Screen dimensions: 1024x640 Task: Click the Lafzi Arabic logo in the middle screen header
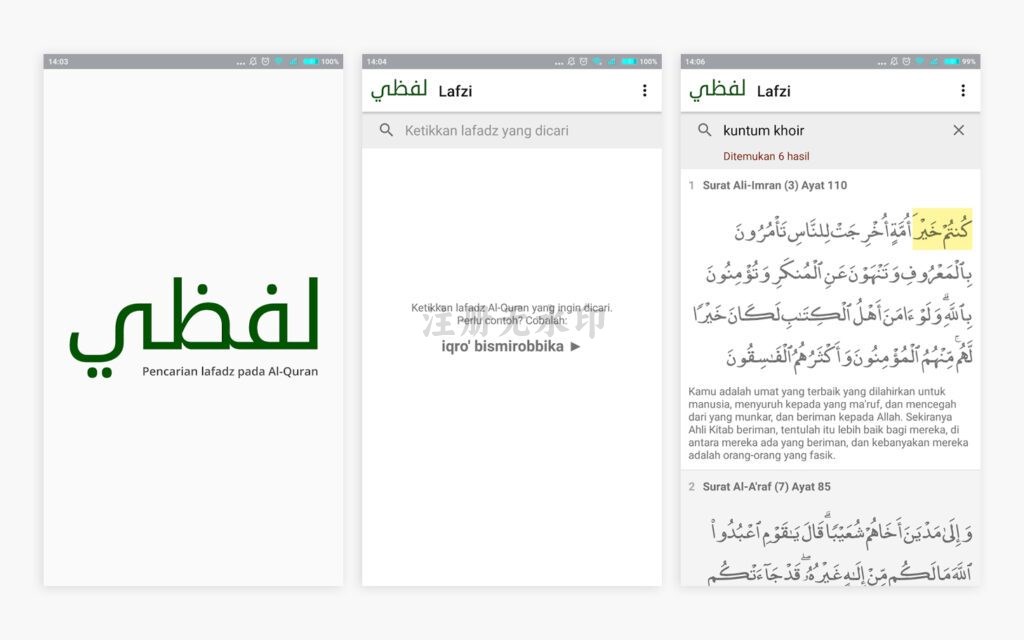point(399,90)
